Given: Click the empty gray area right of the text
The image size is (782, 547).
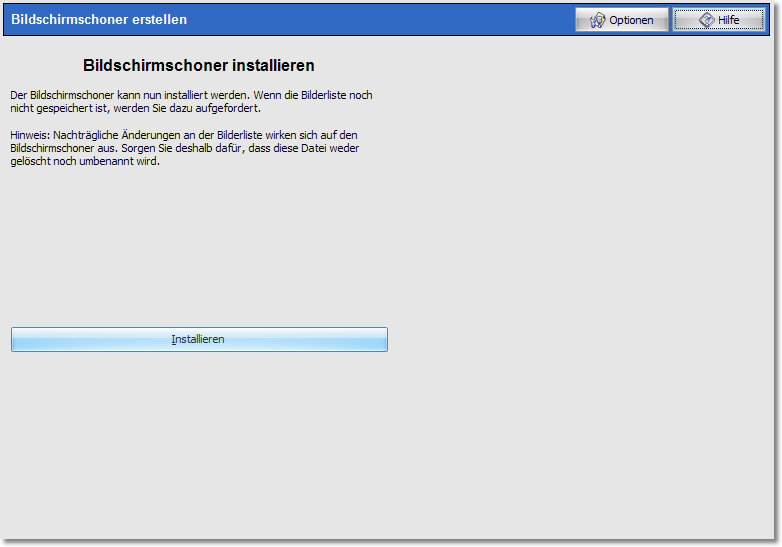Looking at the screenshot, I should pos(580,200).
